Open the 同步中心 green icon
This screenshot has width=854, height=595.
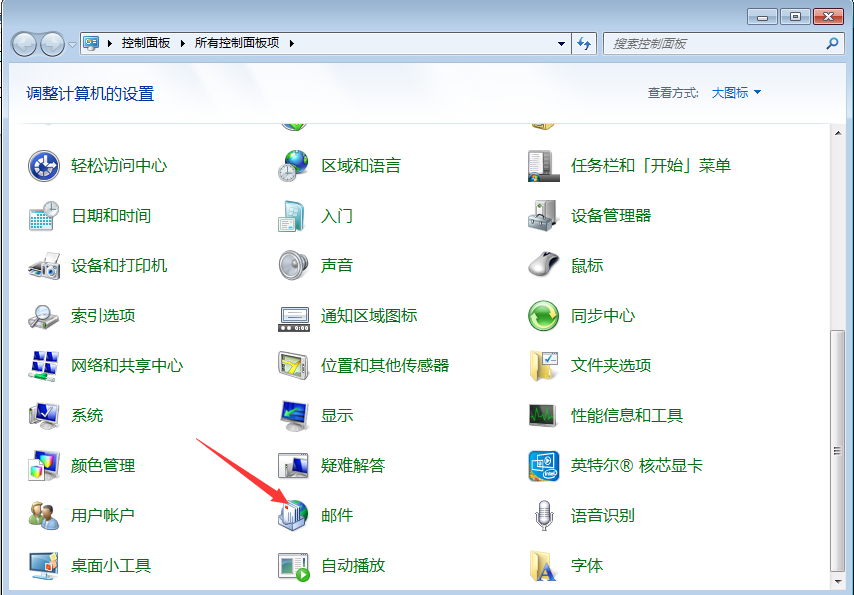544,316
